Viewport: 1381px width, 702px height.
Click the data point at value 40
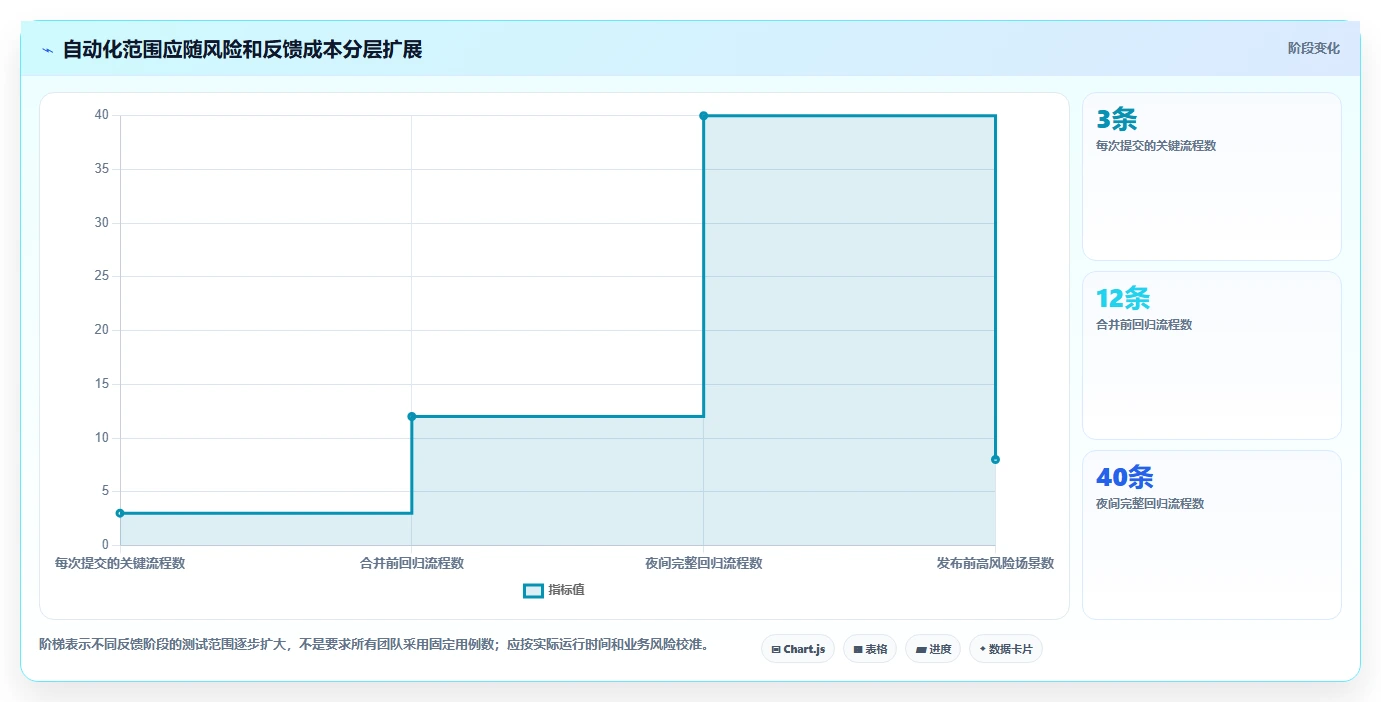point(704,115)
